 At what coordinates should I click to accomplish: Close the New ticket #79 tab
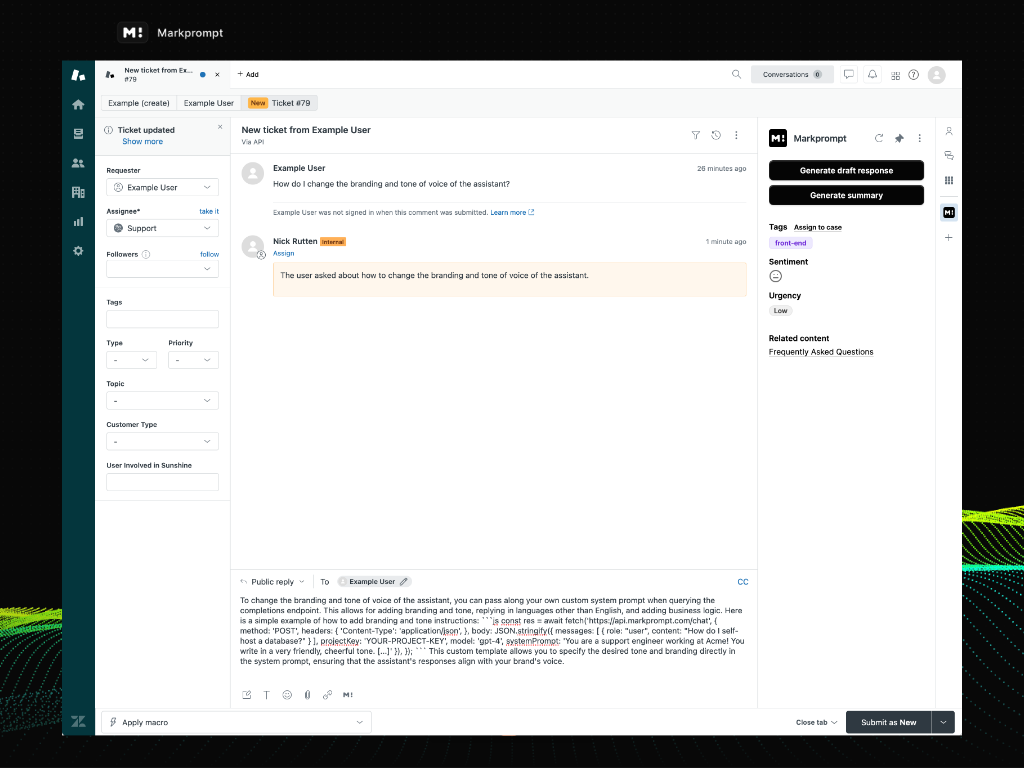(x=217, y=74)
